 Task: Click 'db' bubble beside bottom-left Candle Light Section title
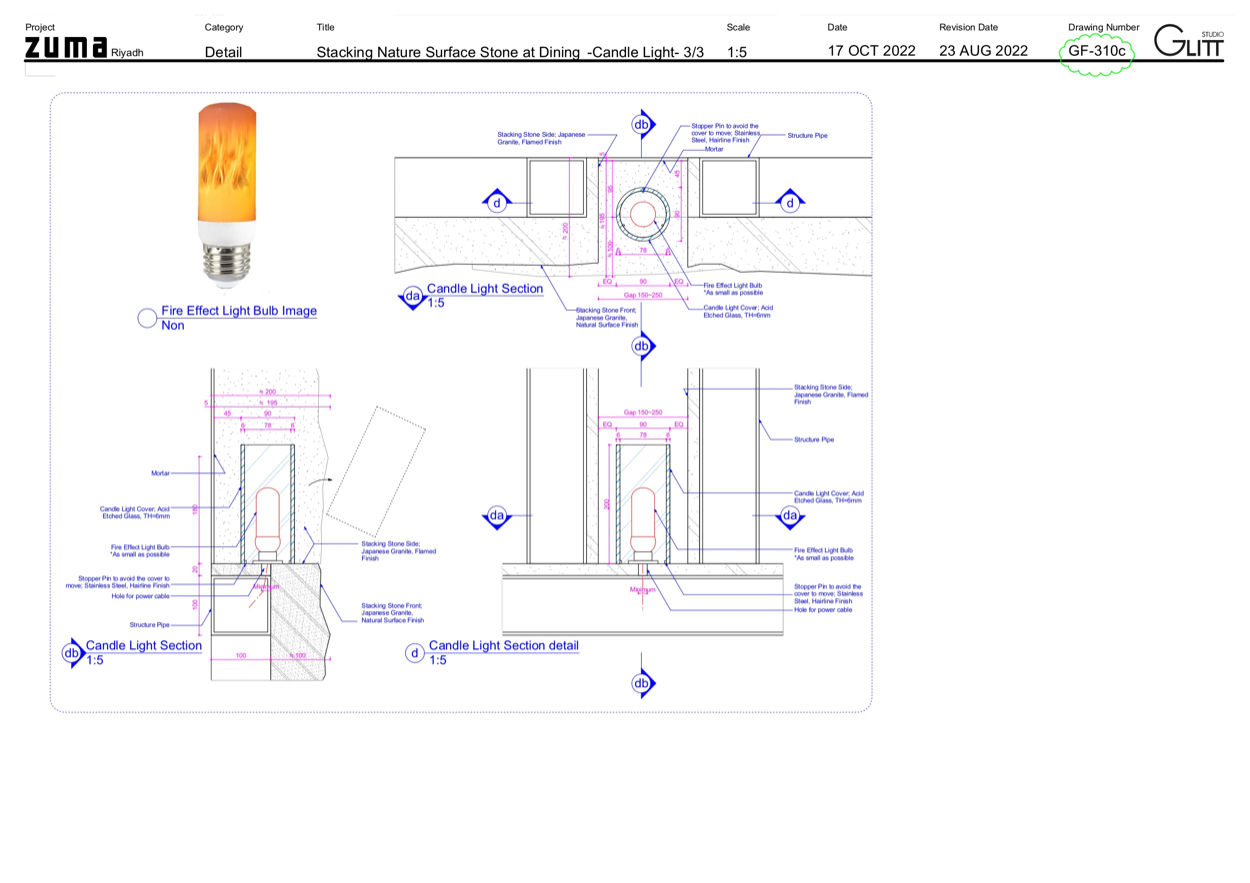(72, 653)
